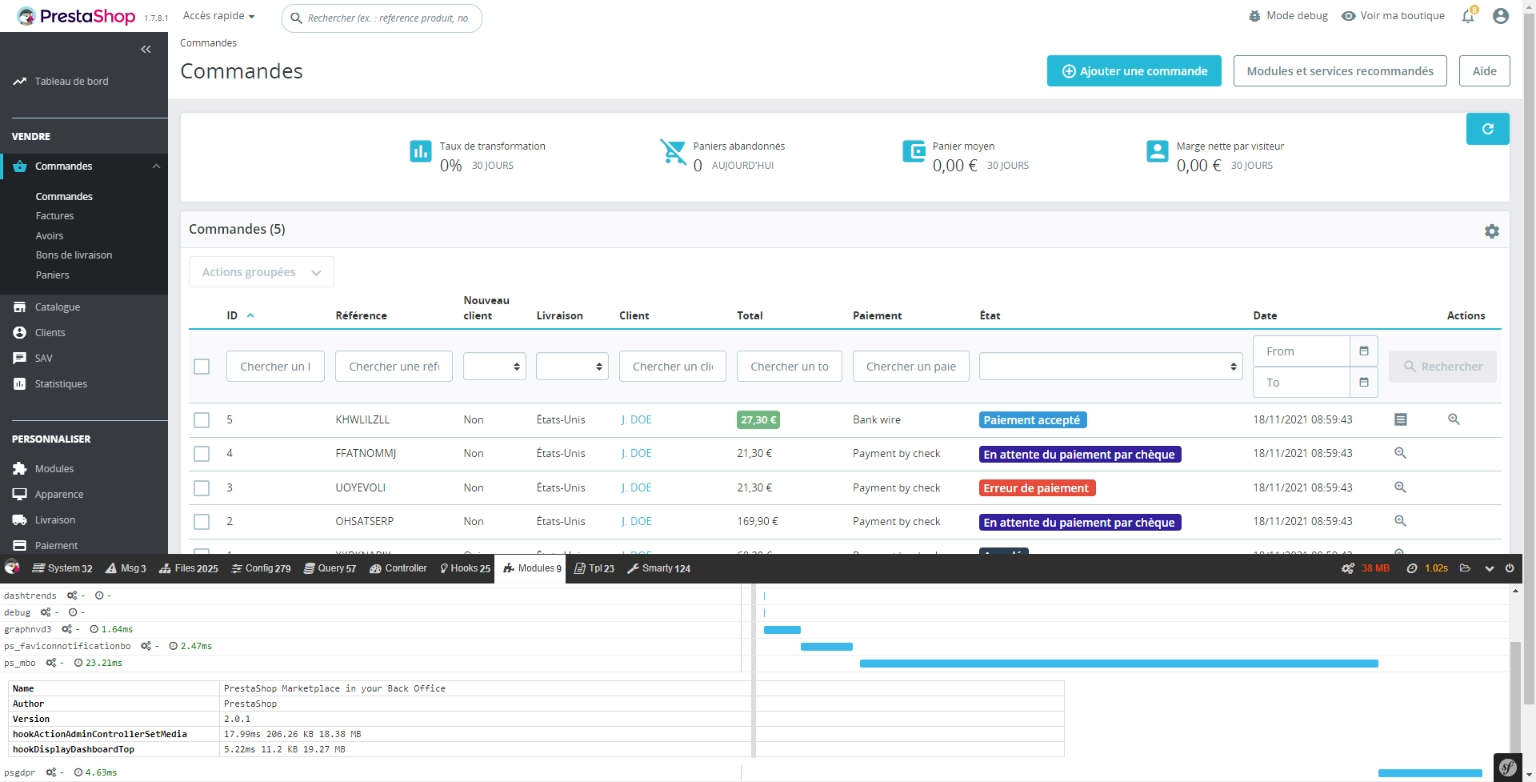Image resolution: width=1536 pixels, height=782 pixels.
Task: Click the refresh KPI button icon
Action: click(x=1487, y=129)
